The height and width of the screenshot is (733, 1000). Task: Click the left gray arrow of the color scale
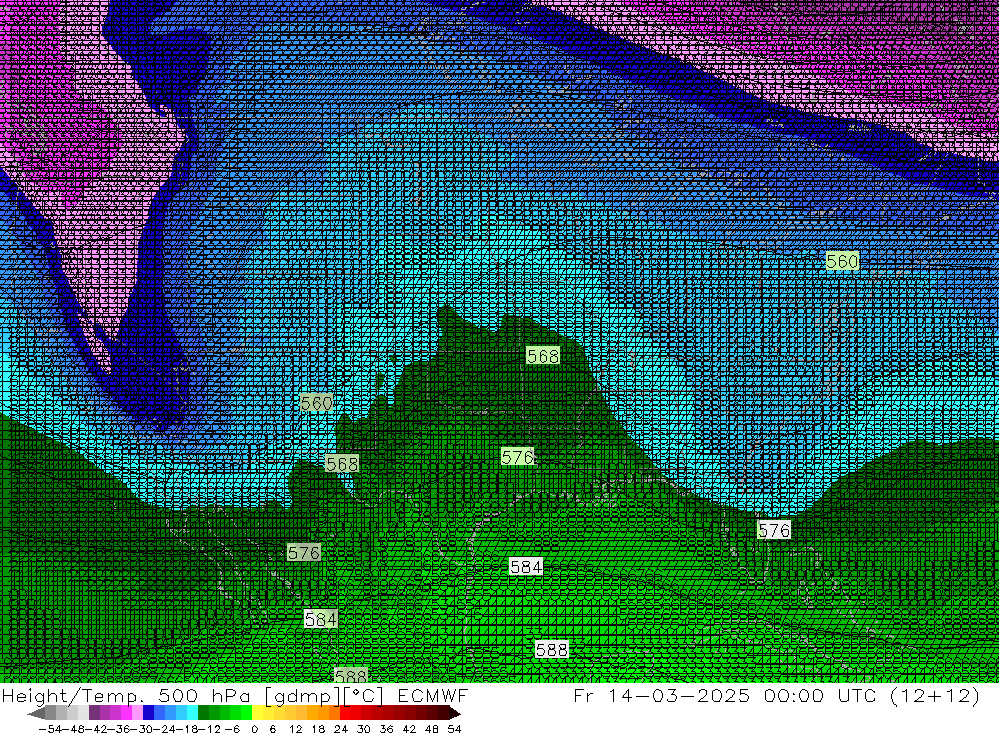point(36,713)
